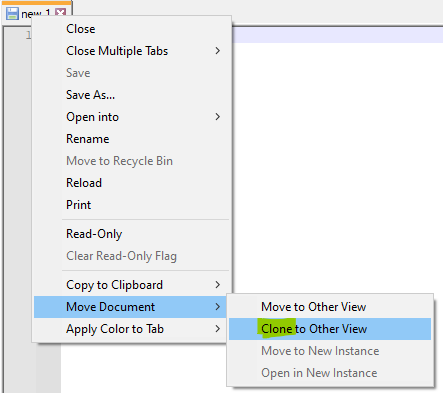Click the Move to Recycle Bin entry

coord(132,161)
